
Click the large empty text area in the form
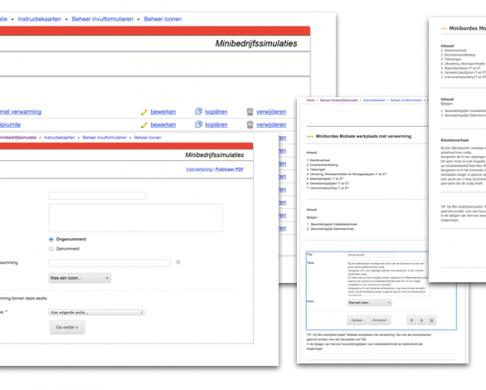[136, 218]
